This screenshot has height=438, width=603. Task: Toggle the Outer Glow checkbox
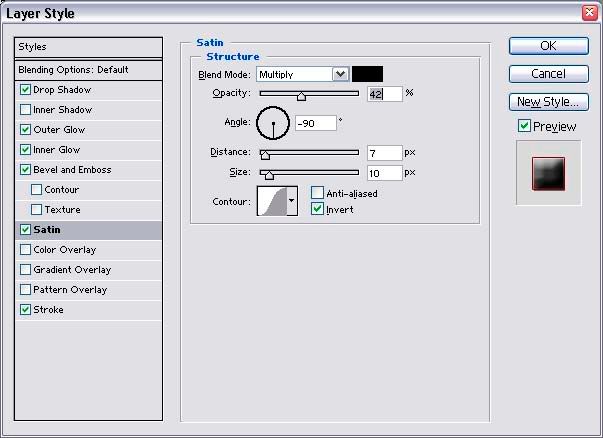25,130
